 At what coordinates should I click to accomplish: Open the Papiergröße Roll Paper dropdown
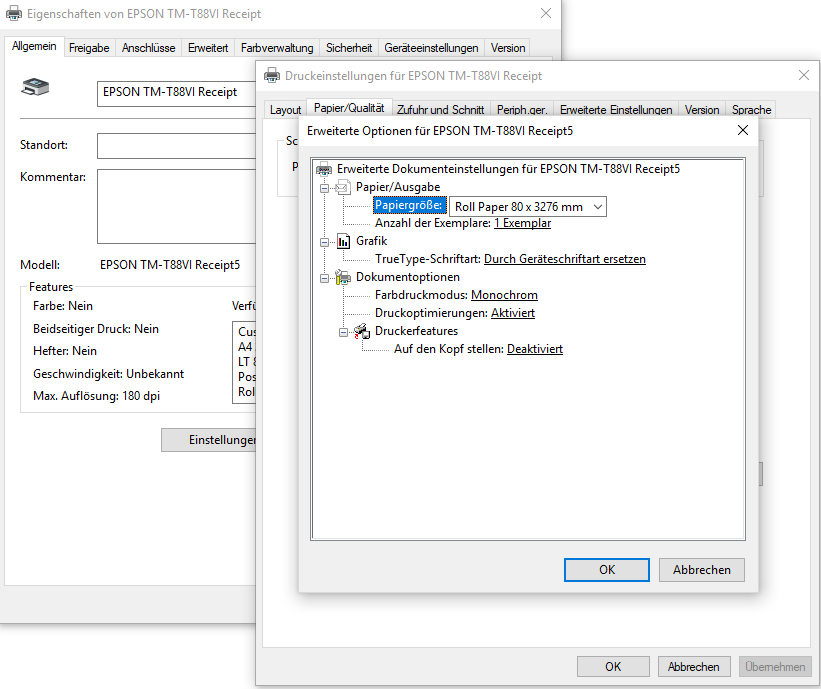[528, 207]
